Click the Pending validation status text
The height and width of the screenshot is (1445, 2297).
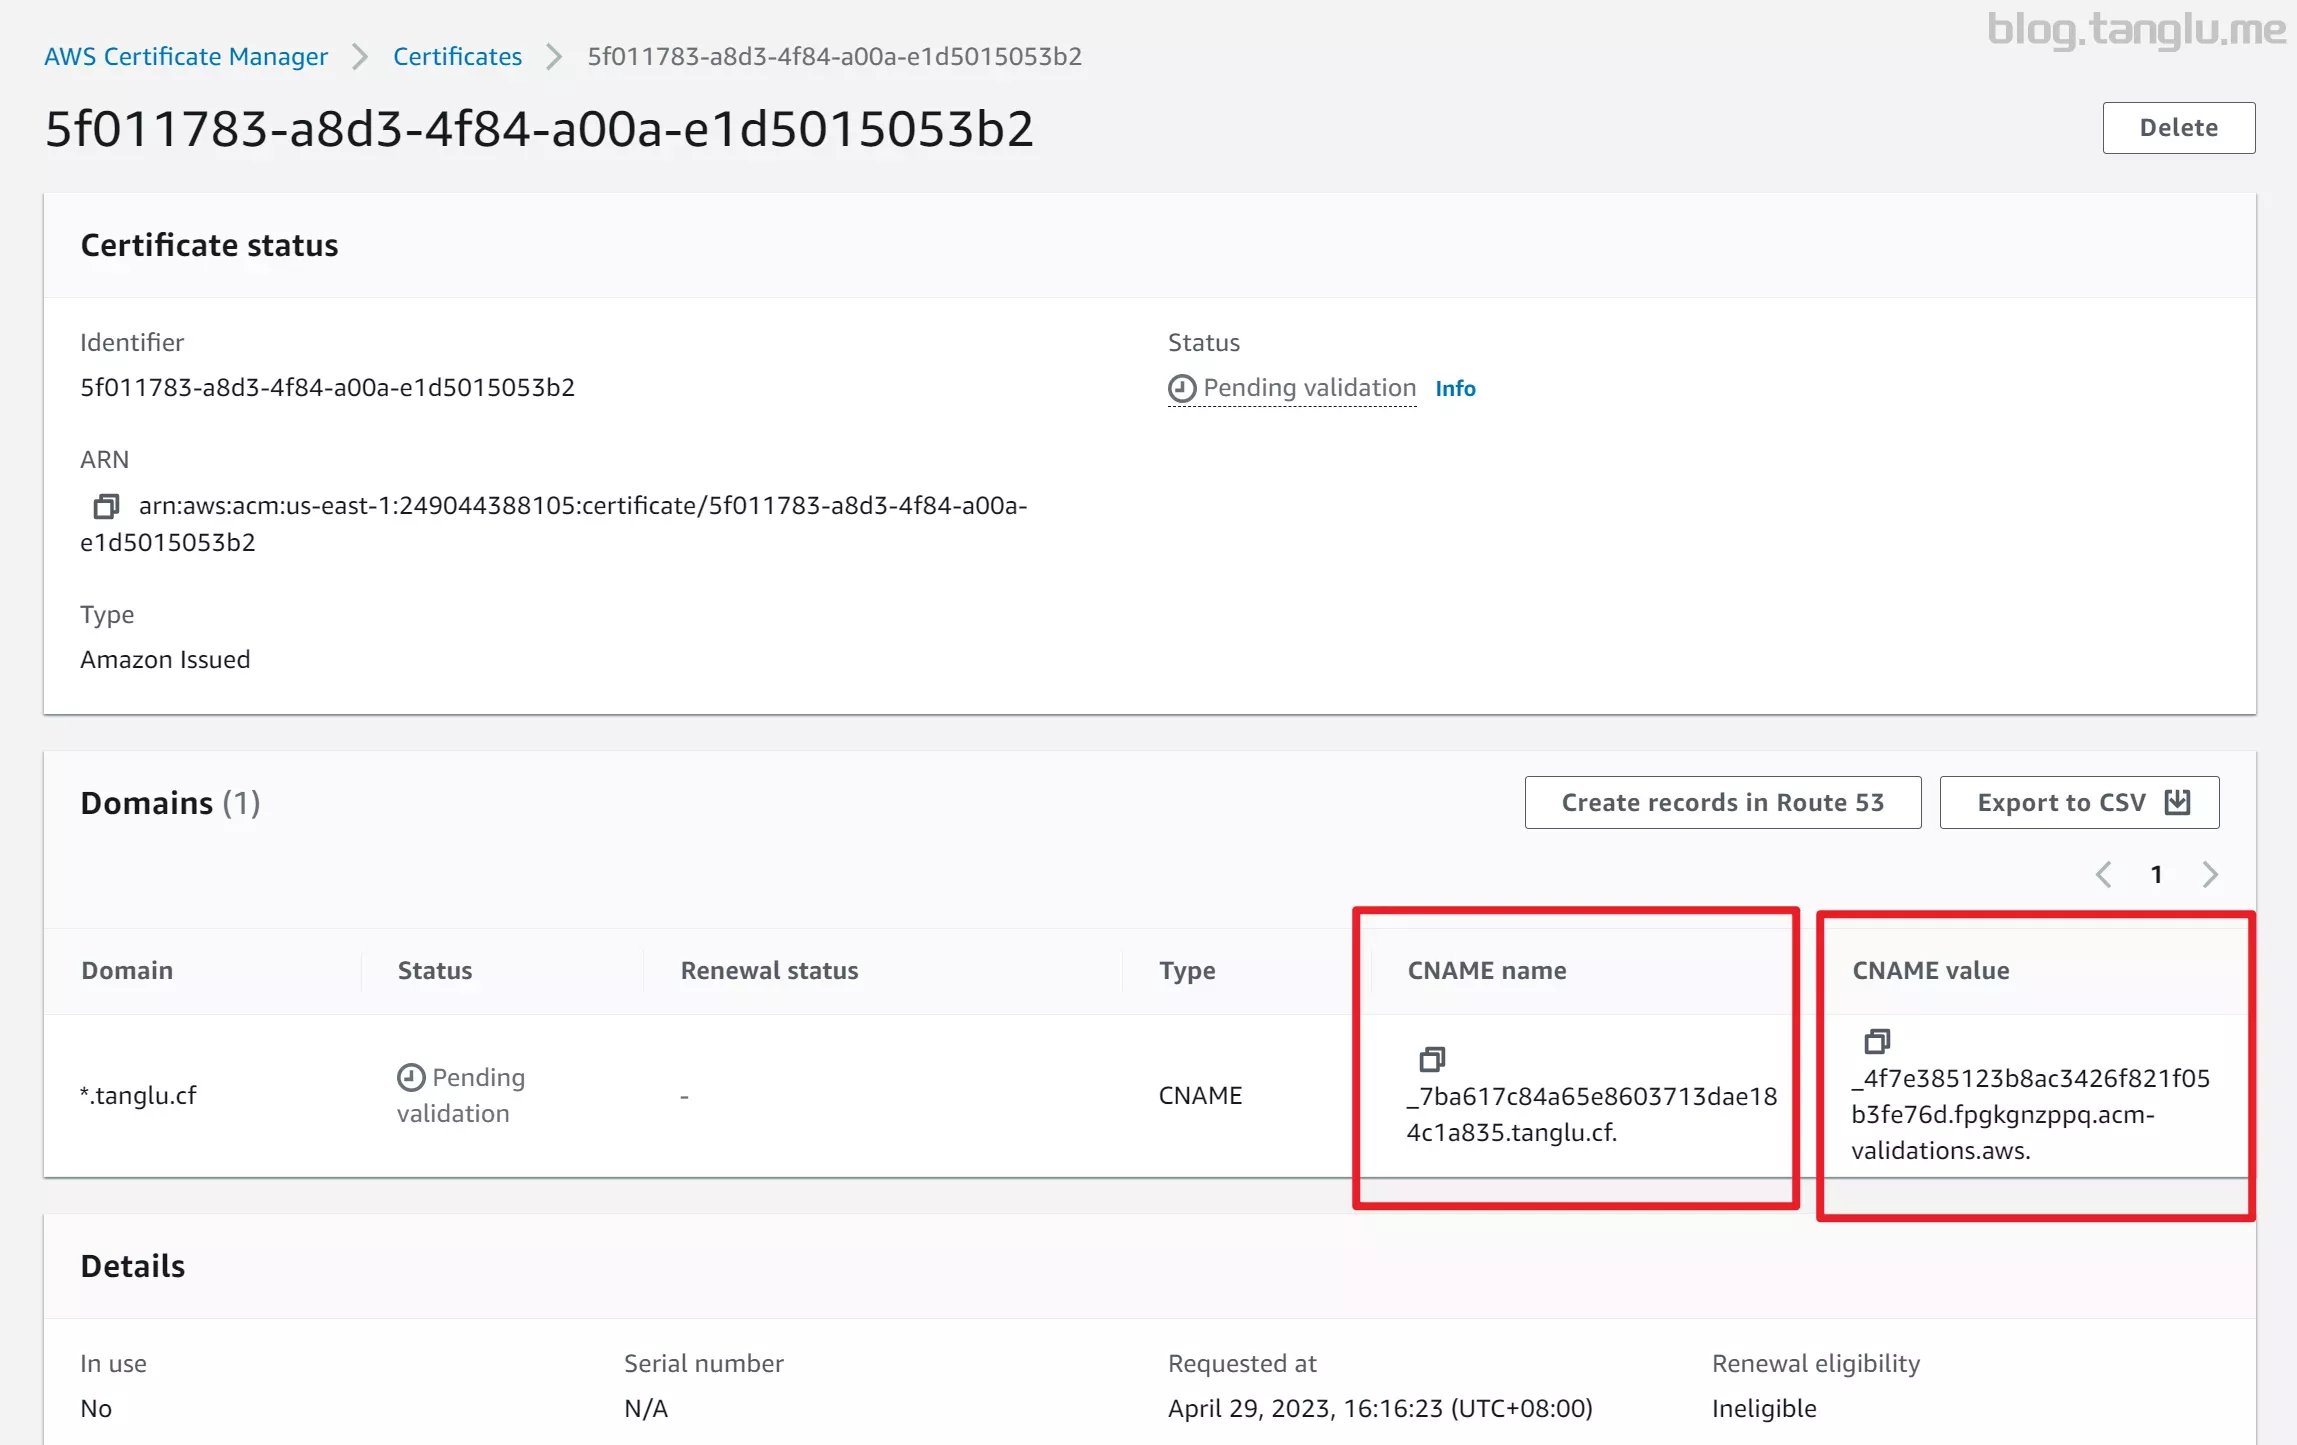[1309, 388]
